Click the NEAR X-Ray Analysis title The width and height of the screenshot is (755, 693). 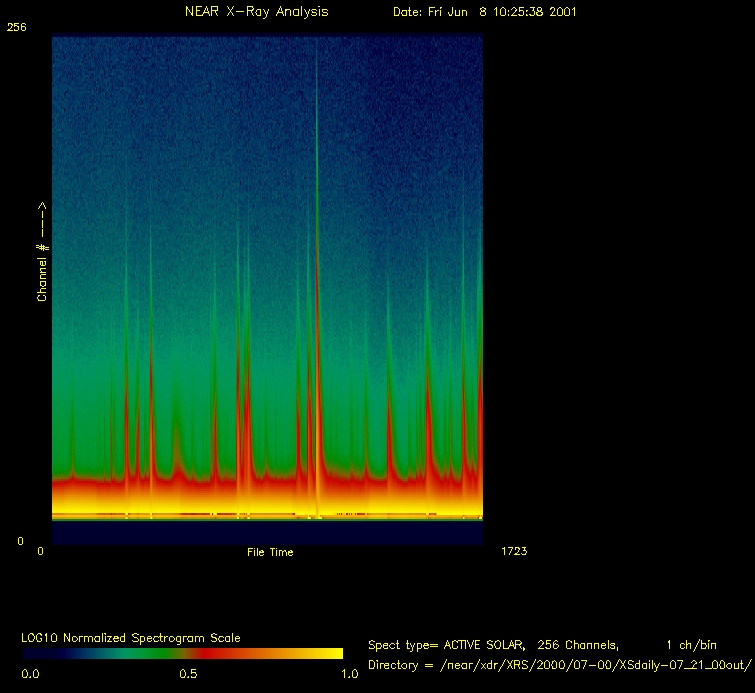(256, 12)
